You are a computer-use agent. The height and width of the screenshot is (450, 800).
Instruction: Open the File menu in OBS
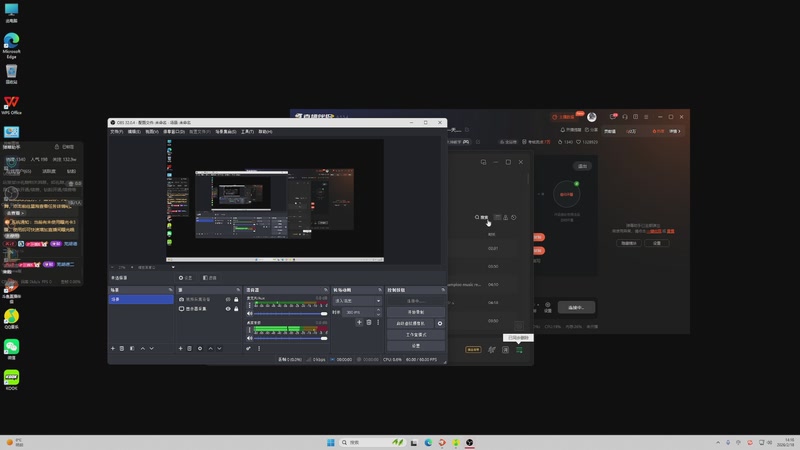(117, 131)
